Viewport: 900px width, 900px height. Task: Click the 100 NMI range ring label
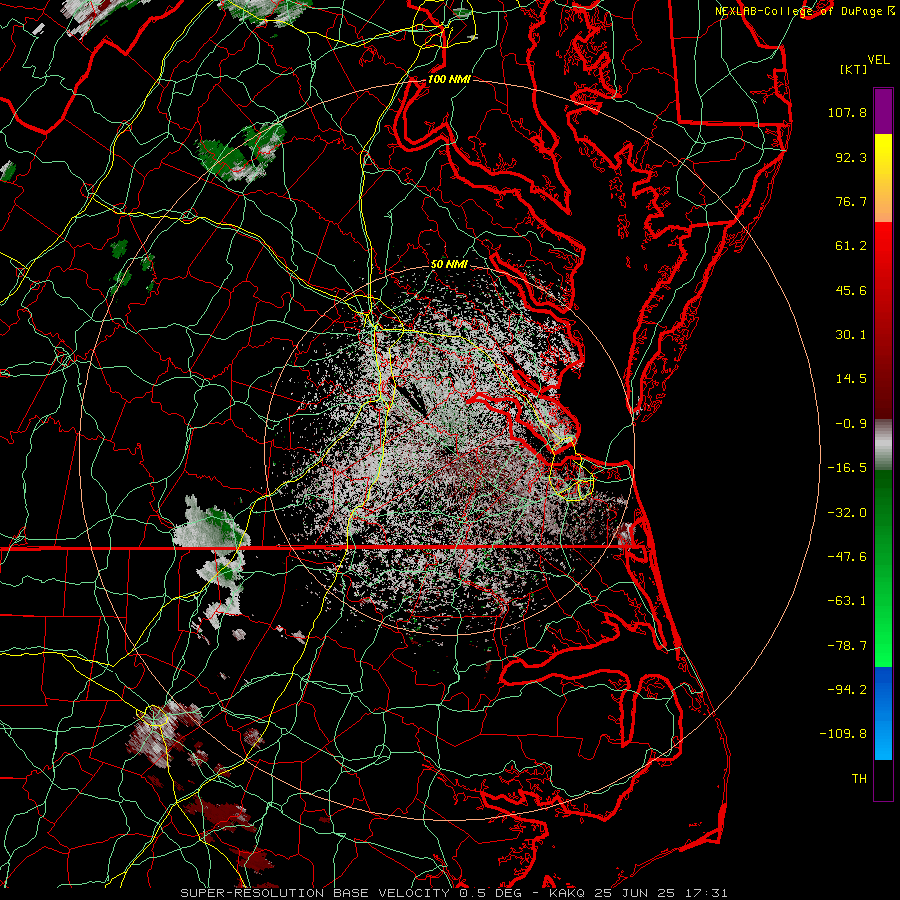[449, 79]
